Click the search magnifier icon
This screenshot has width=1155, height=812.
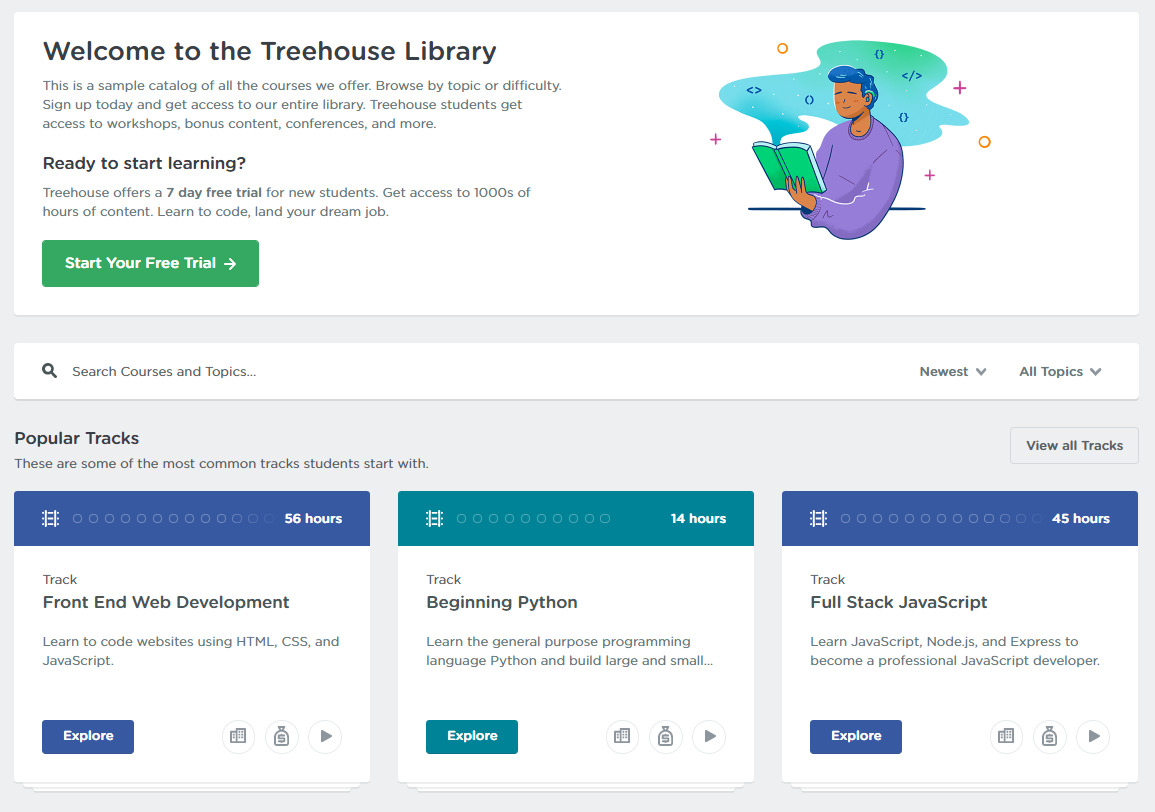pos(49,371)
